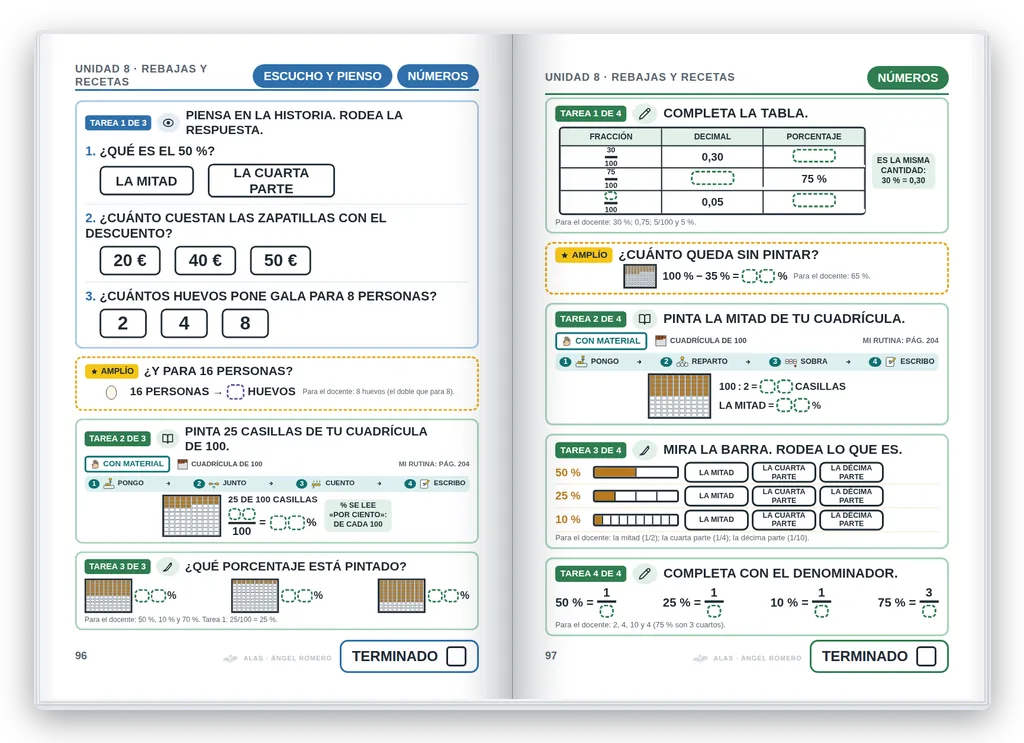Viewport: 1024px width, 743px height.
Task: Click the grid icon beside CUADRÍCULA DE 100, page 97
Action: pyautogui.click(x=661, y=341)
